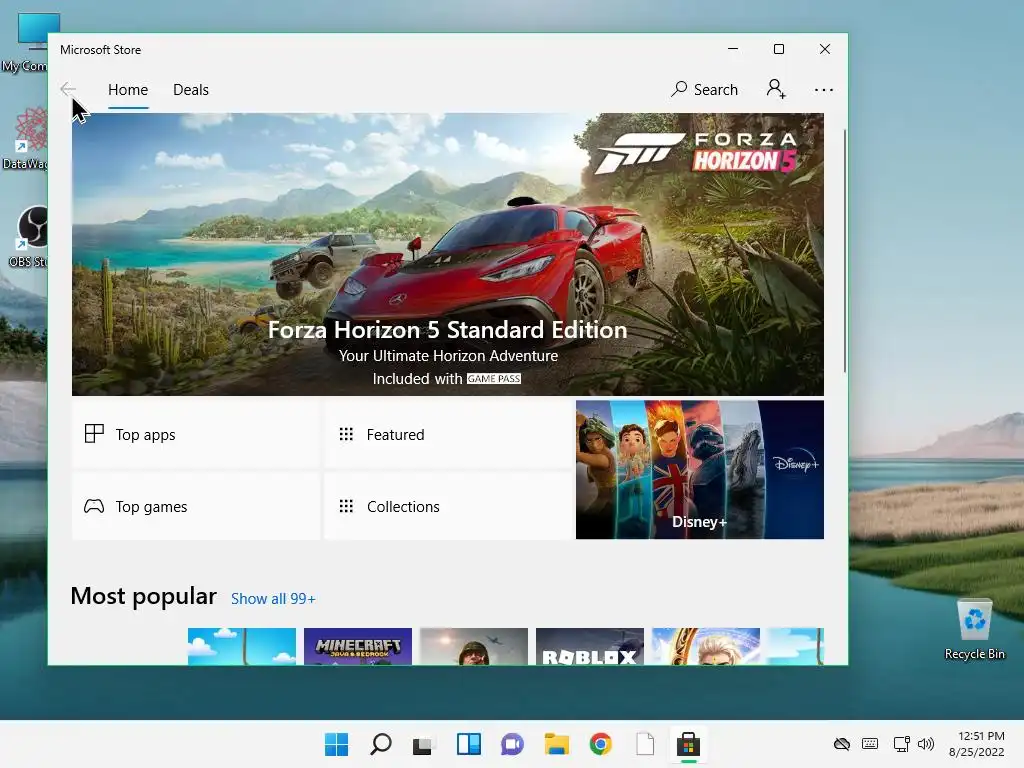Launch Google Chrome from the taskbar

[x=600, y=744]
